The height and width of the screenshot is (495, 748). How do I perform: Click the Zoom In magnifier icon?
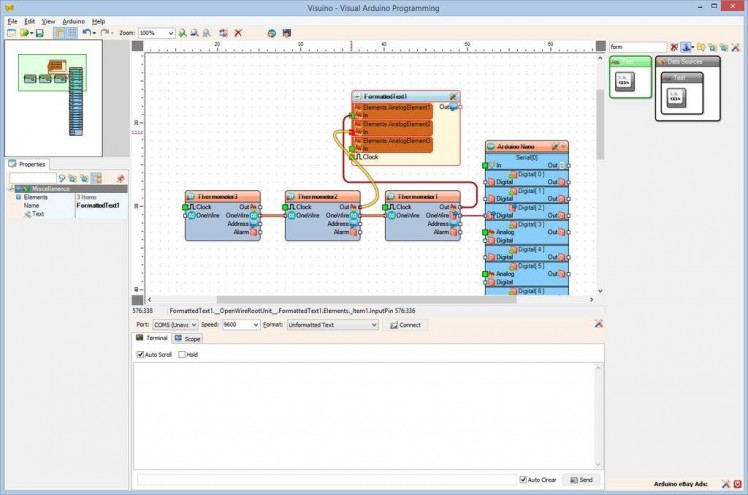point(181,33)
